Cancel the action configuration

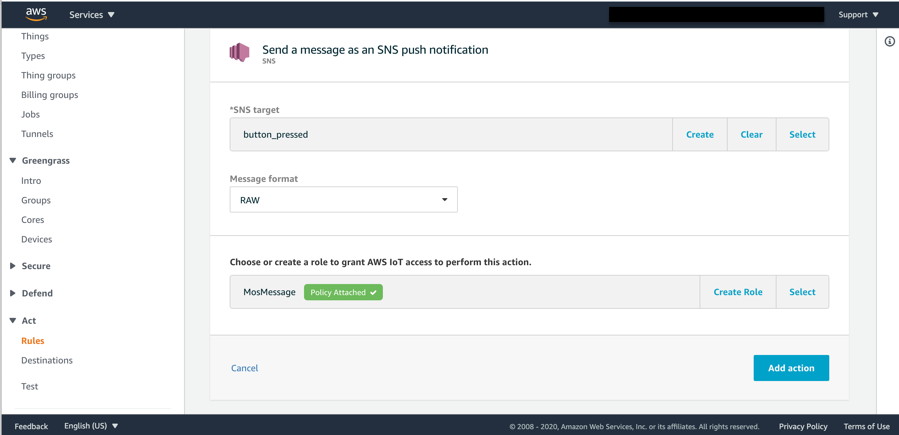point(244,369)
